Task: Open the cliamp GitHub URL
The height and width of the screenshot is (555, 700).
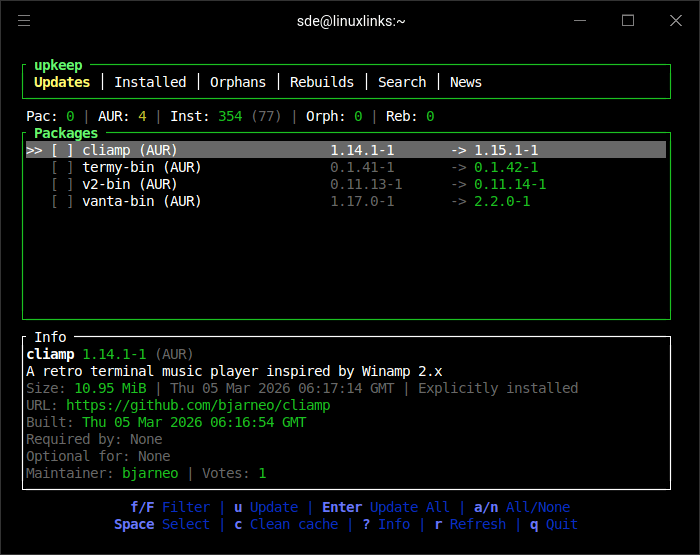Action: coord(198,405)
